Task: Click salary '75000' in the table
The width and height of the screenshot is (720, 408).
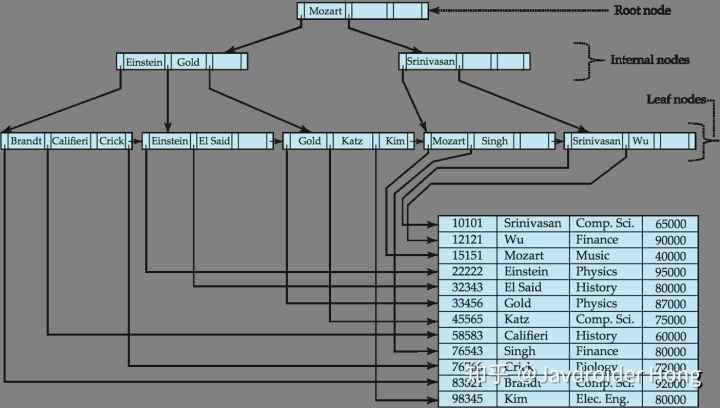Action: [670, 320]
